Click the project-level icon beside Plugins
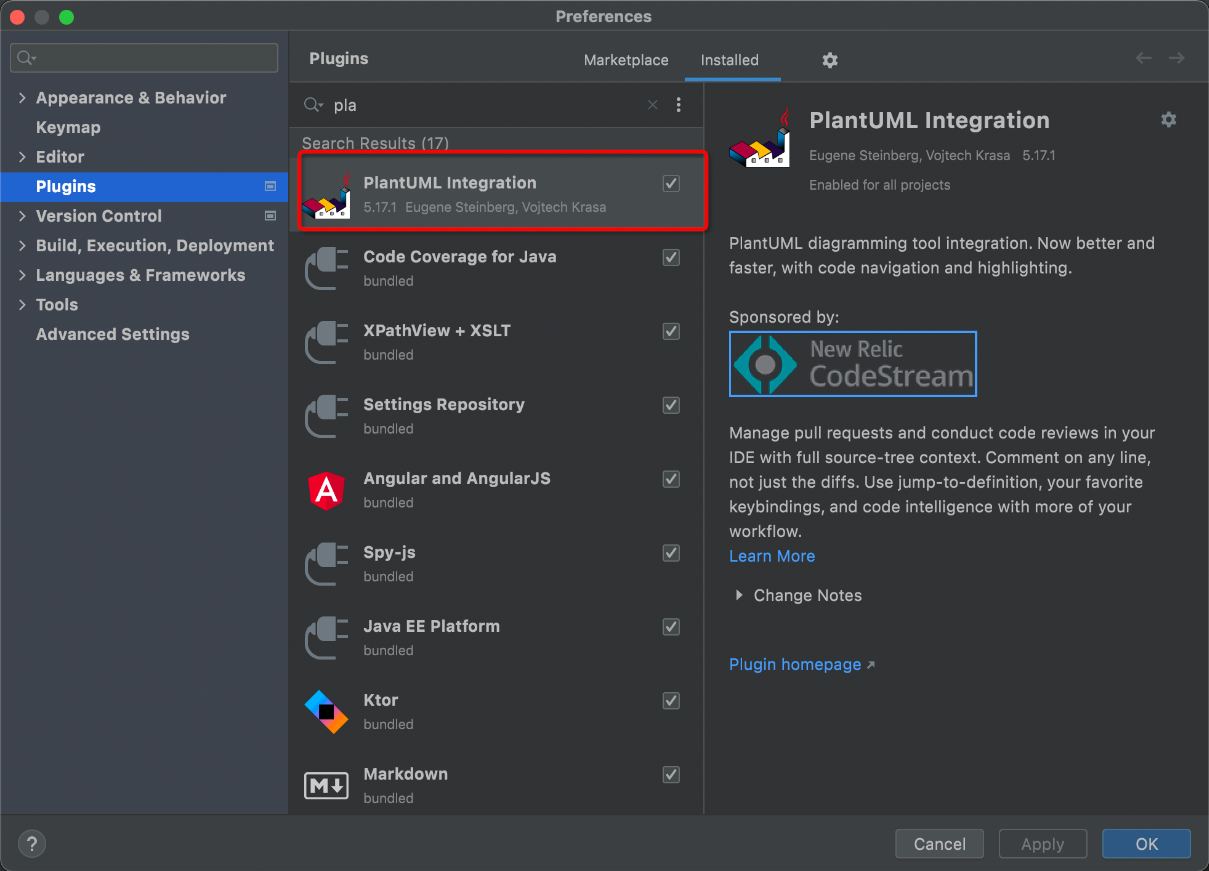Viewport: 1209px width, 871px height. coord(270,186)
